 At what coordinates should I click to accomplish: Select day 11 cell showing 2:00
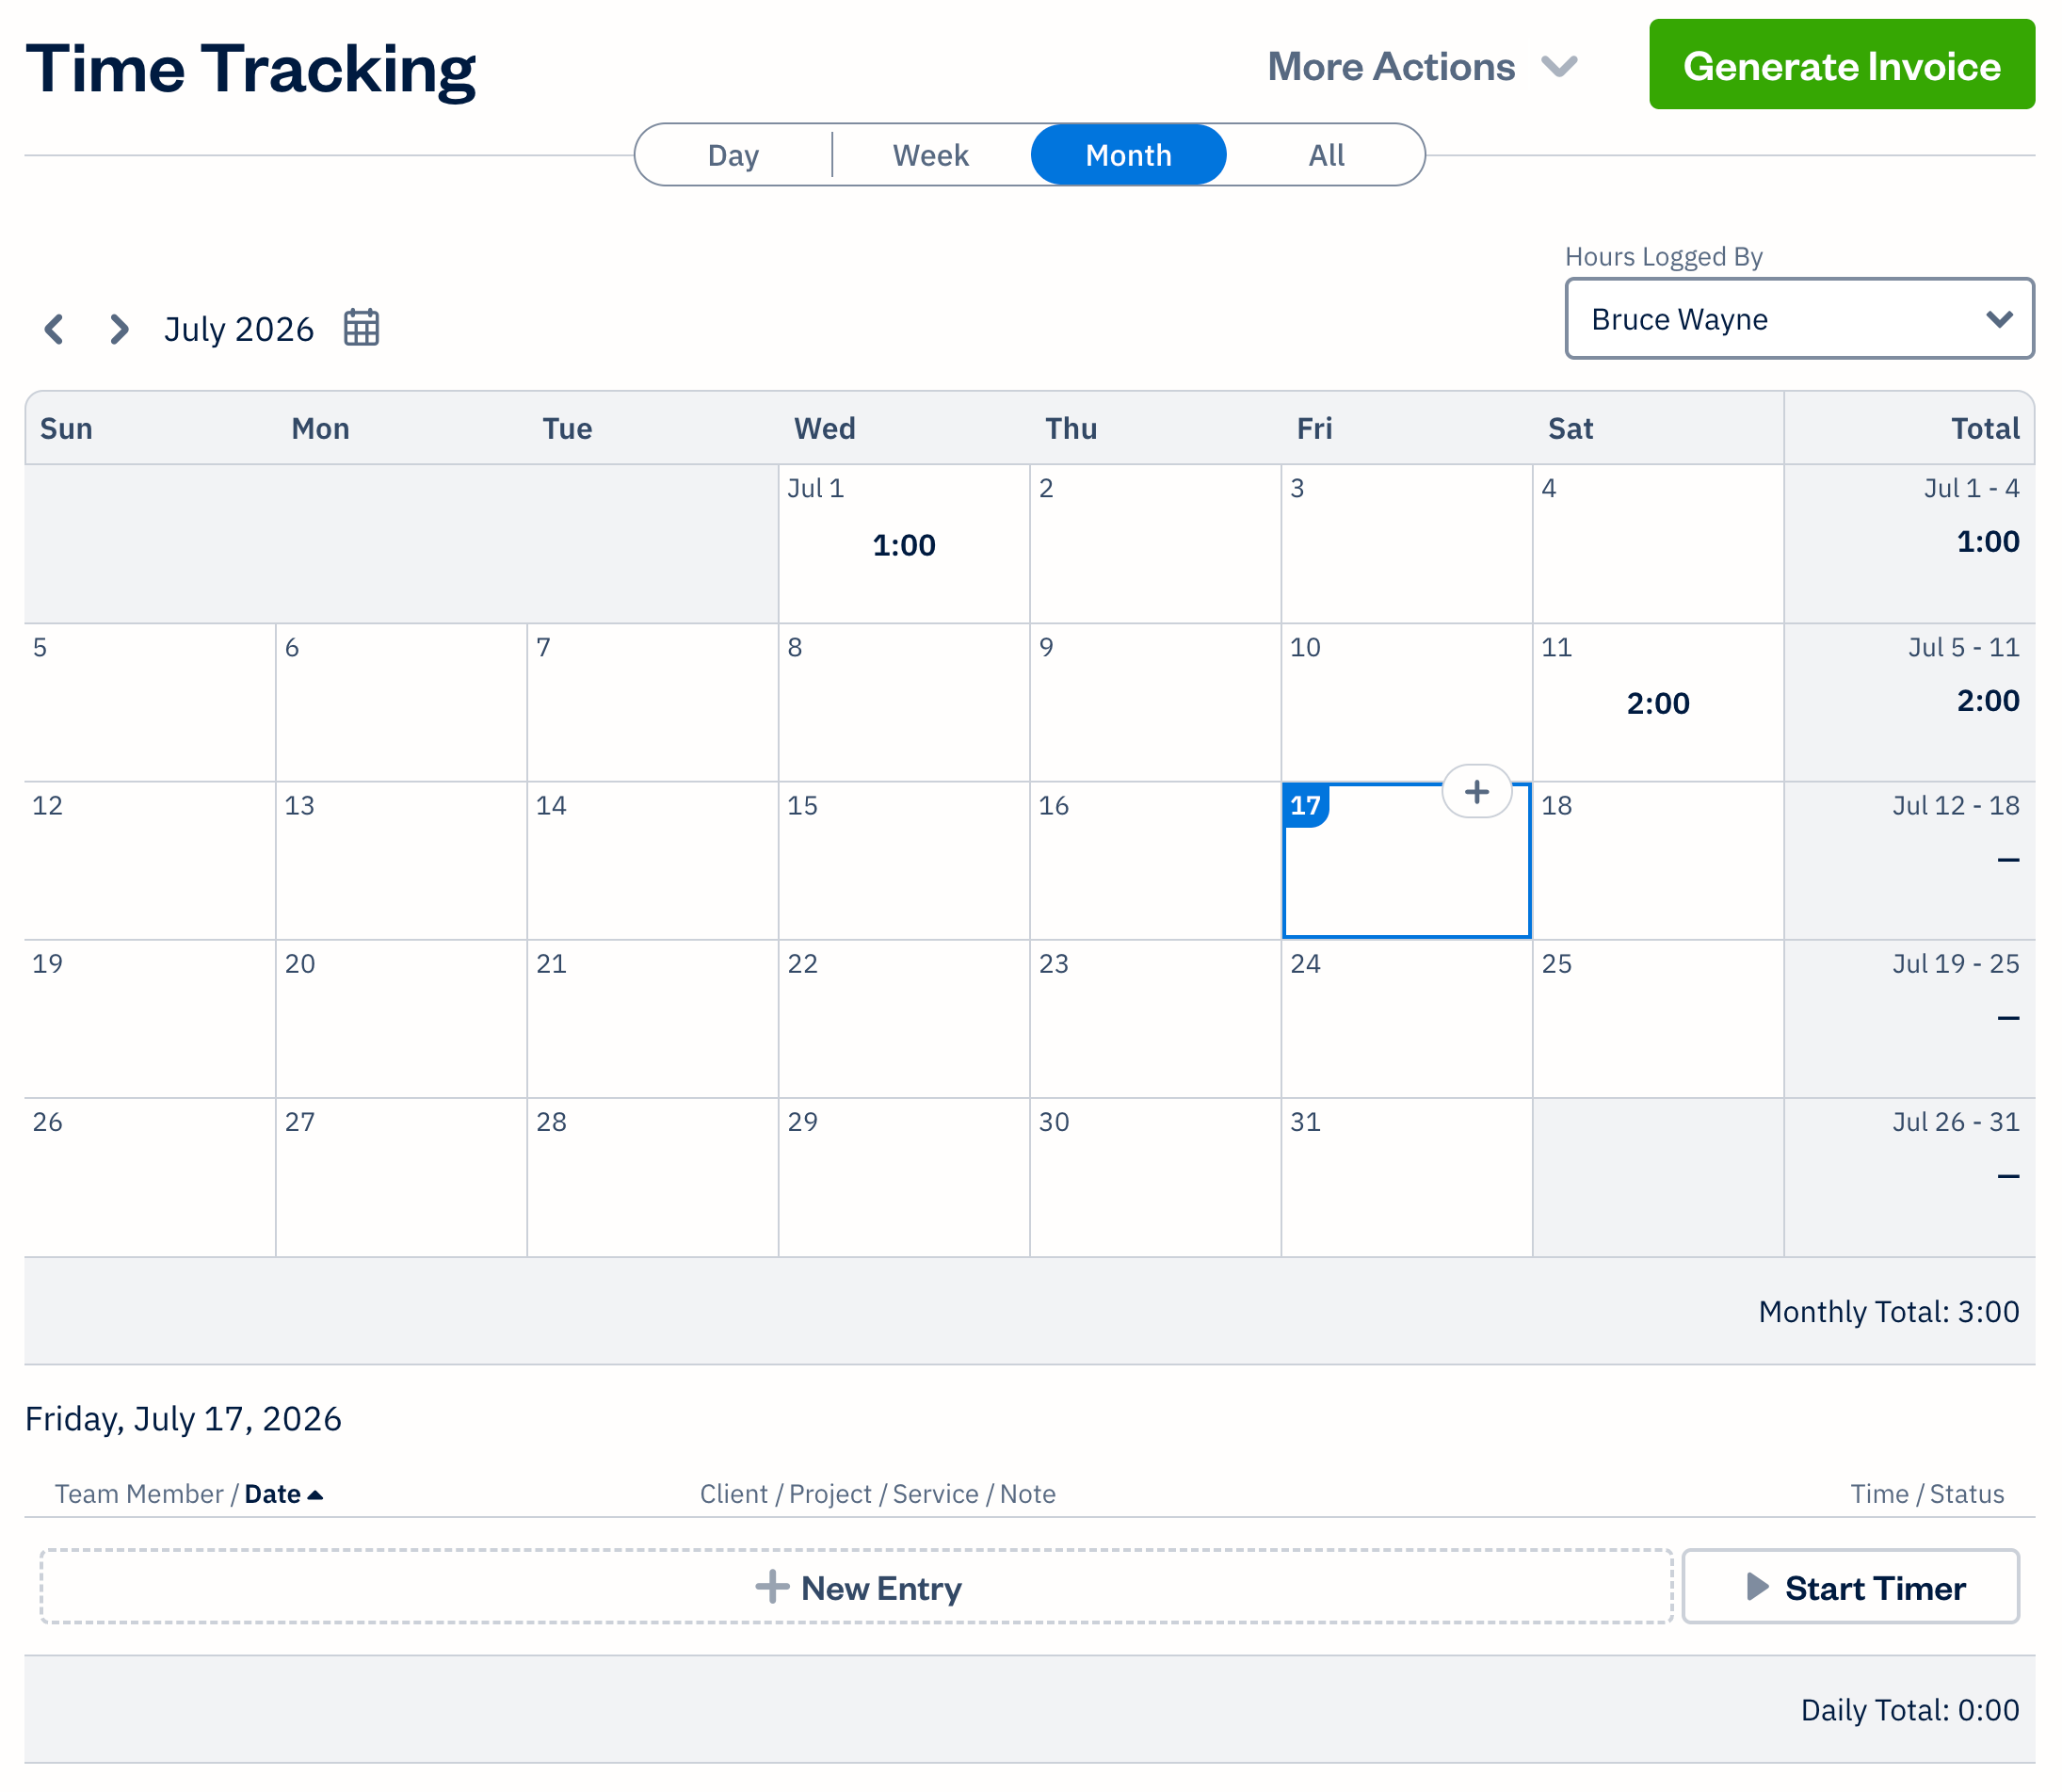coord(1658,703)
